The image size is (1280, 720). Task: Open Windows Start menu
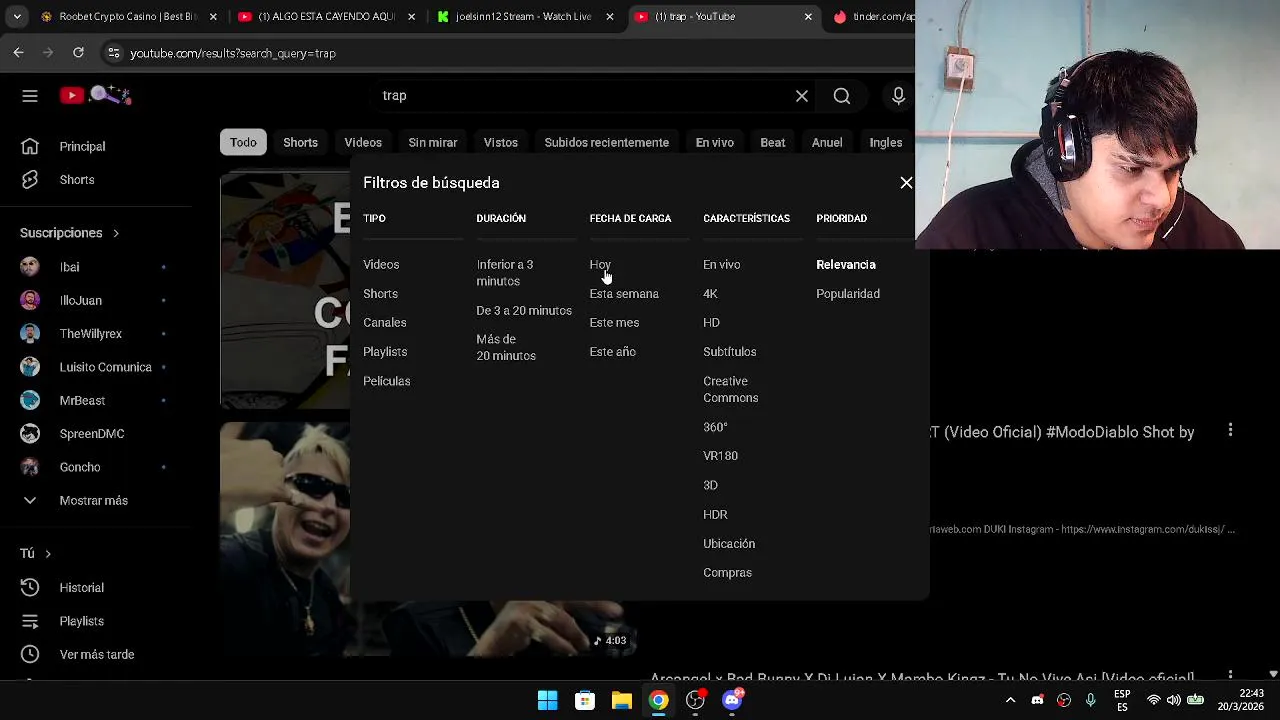click(547, 700)
